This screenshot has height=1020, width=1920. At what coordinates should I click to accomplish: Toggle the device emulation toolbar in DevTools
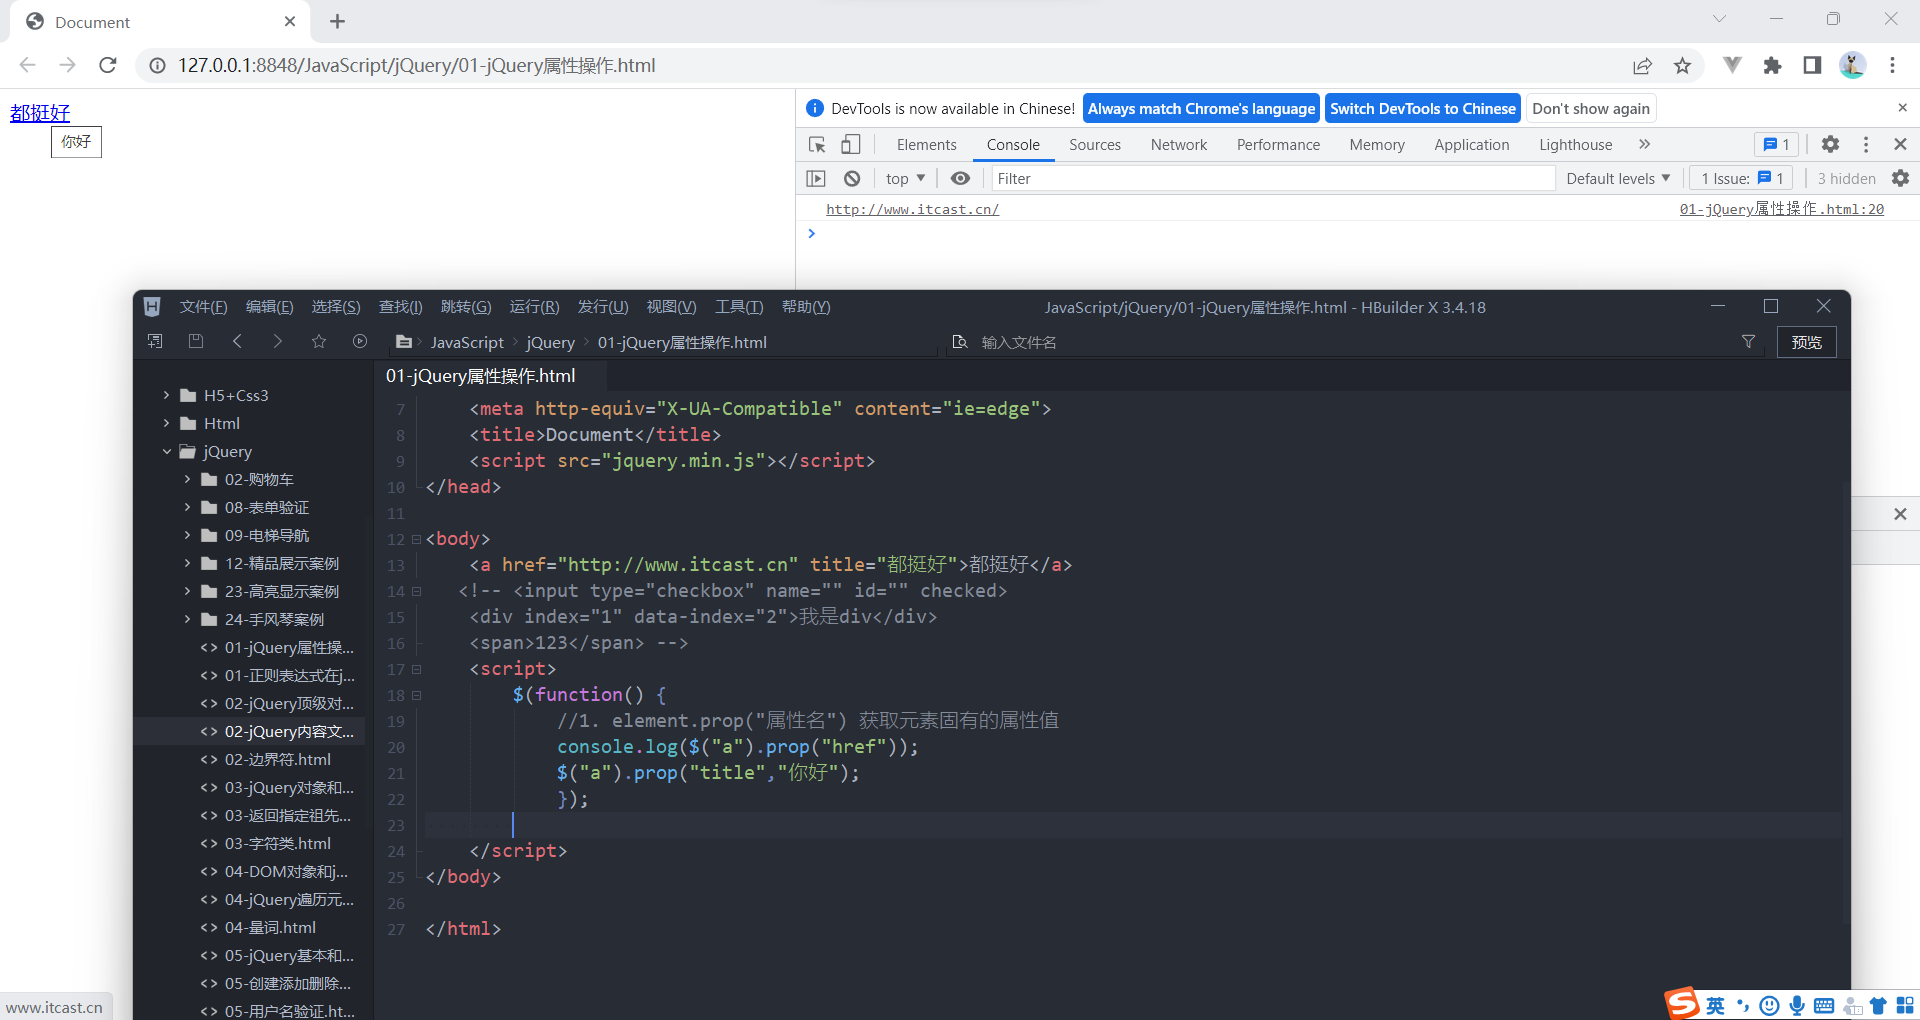tap(851, 144)
